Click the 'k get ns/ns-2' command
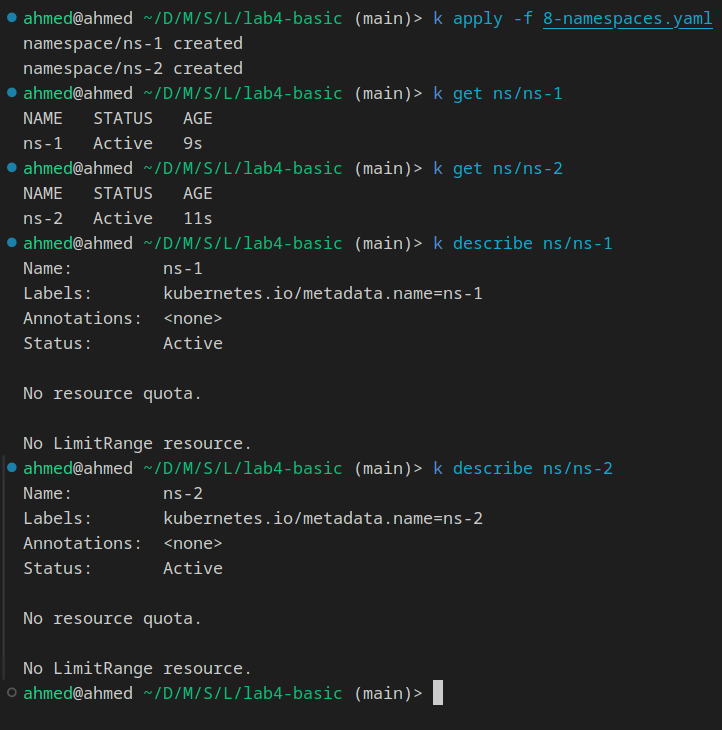This screenshot has width=722, height=730. 498,169
